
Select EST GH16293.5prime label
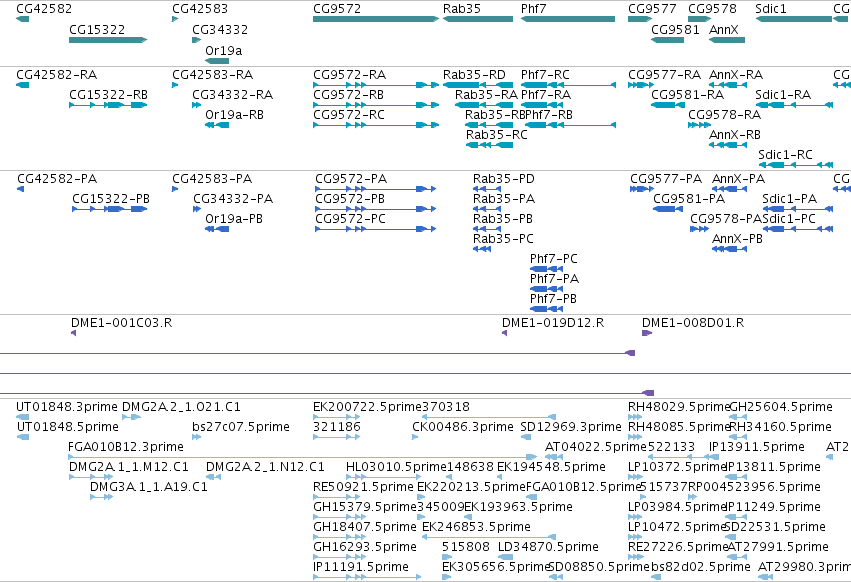(x=365, y=547)
